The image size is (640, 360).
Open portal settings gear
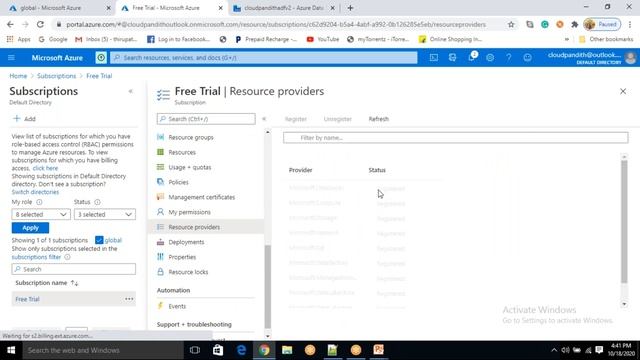[490, 58]
